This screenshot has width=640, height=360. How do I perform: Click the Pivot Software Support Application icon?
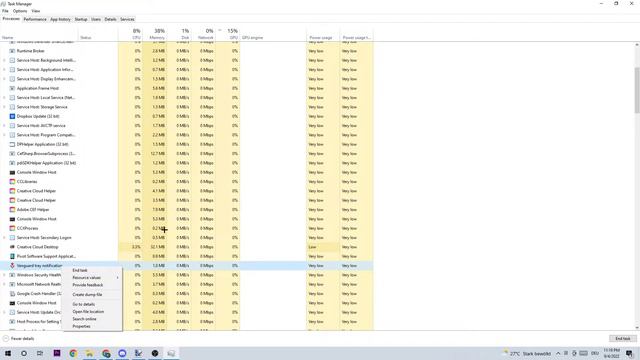[x=12, y=256]
